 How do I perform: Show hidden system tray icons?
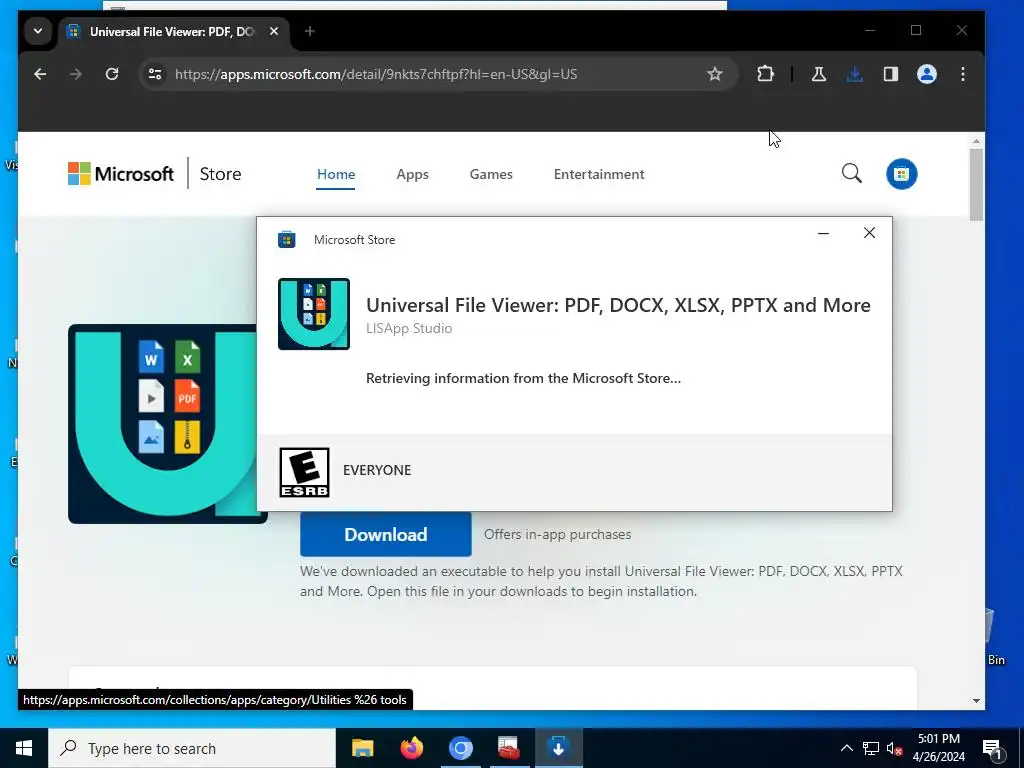click(x=846, y=748)
